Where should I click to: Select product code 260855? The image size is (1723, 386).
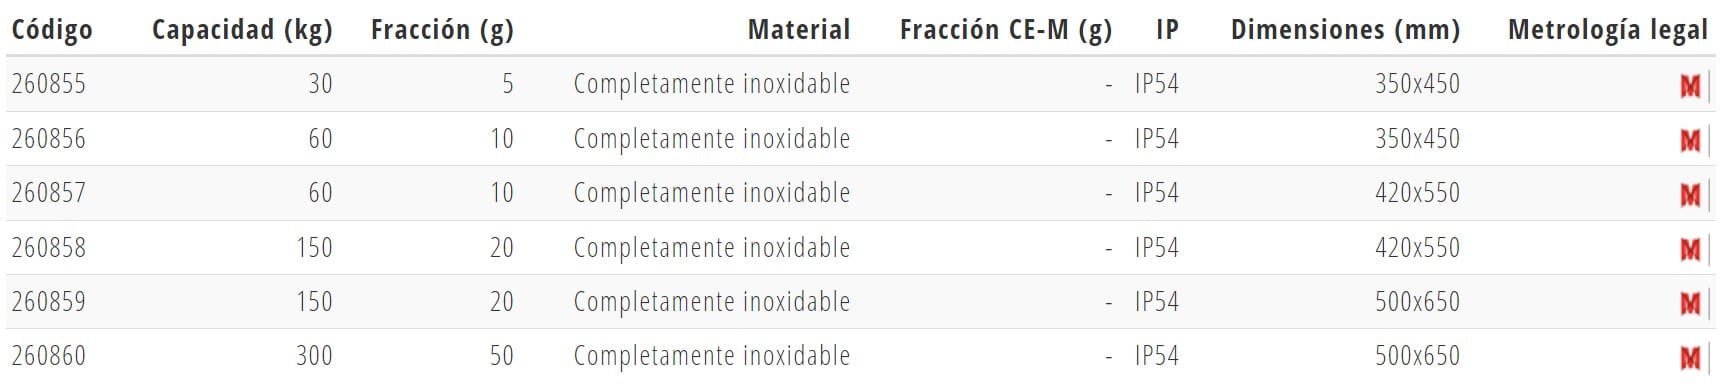49,84
